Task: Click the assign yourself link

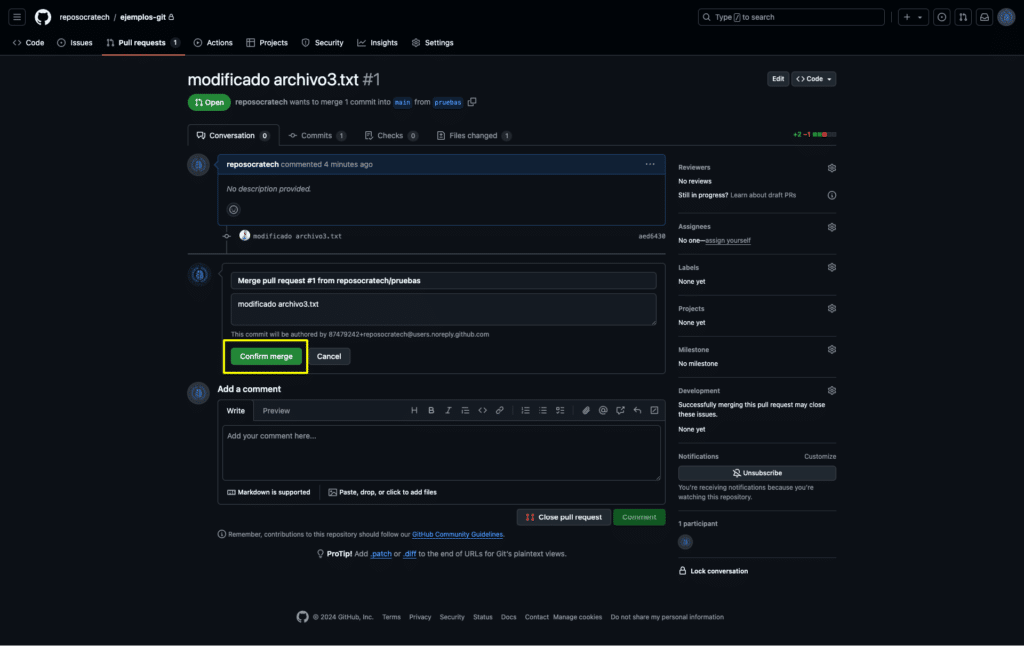Action: pos(728,240)
